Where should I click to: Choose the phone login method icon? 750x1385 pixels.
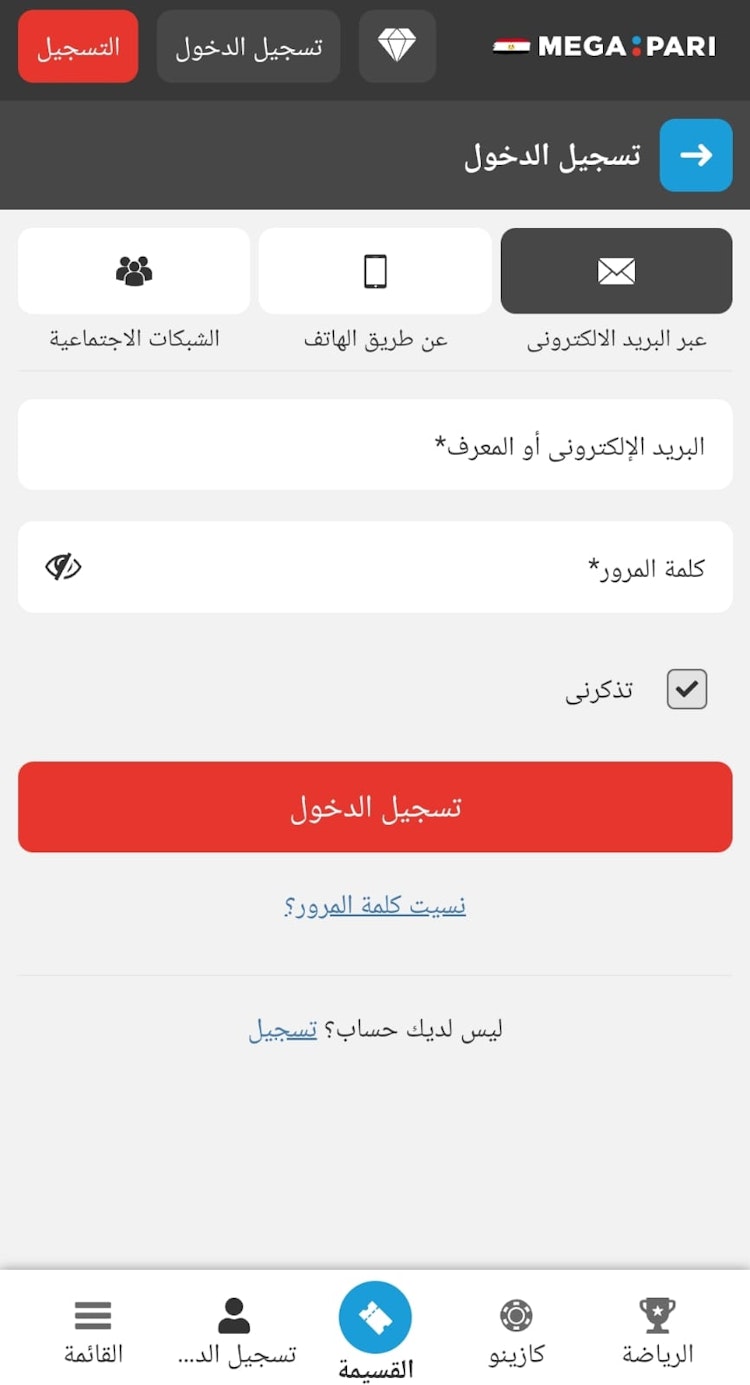(x=375, y=271)
